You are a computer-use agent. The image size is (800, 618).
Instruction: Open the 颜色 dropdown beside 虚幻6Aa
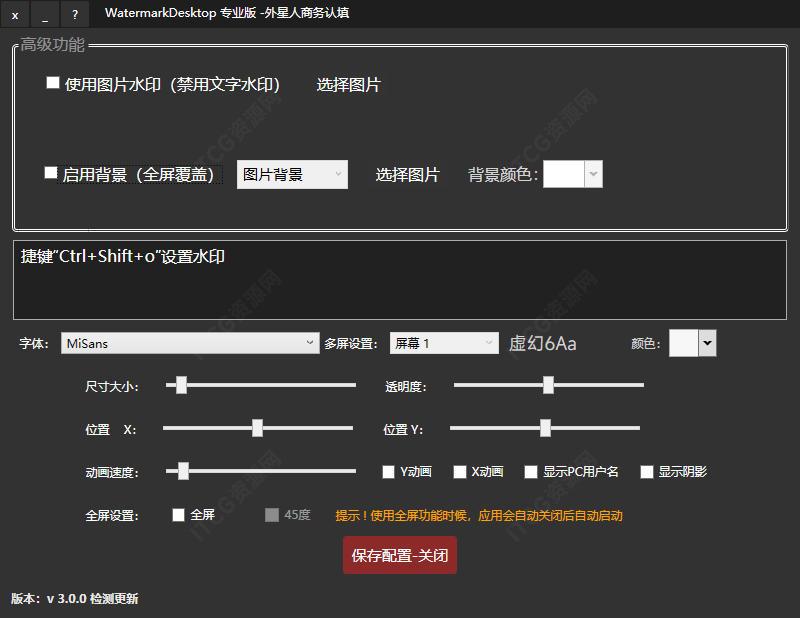coord(704,342)
